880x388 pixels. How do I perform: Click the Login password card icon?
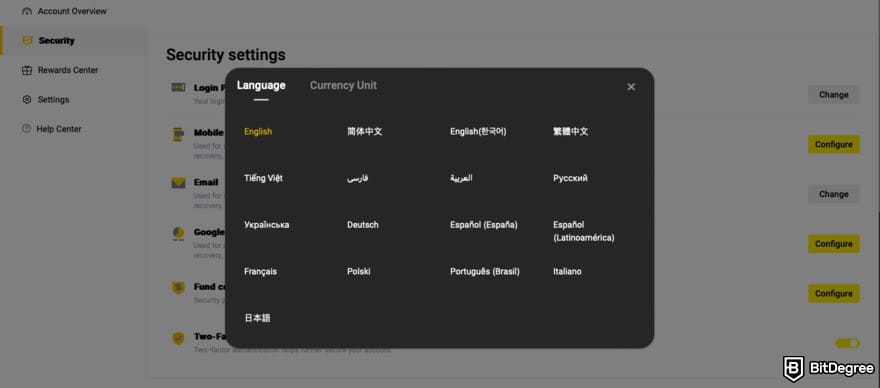tap(178, 87)
